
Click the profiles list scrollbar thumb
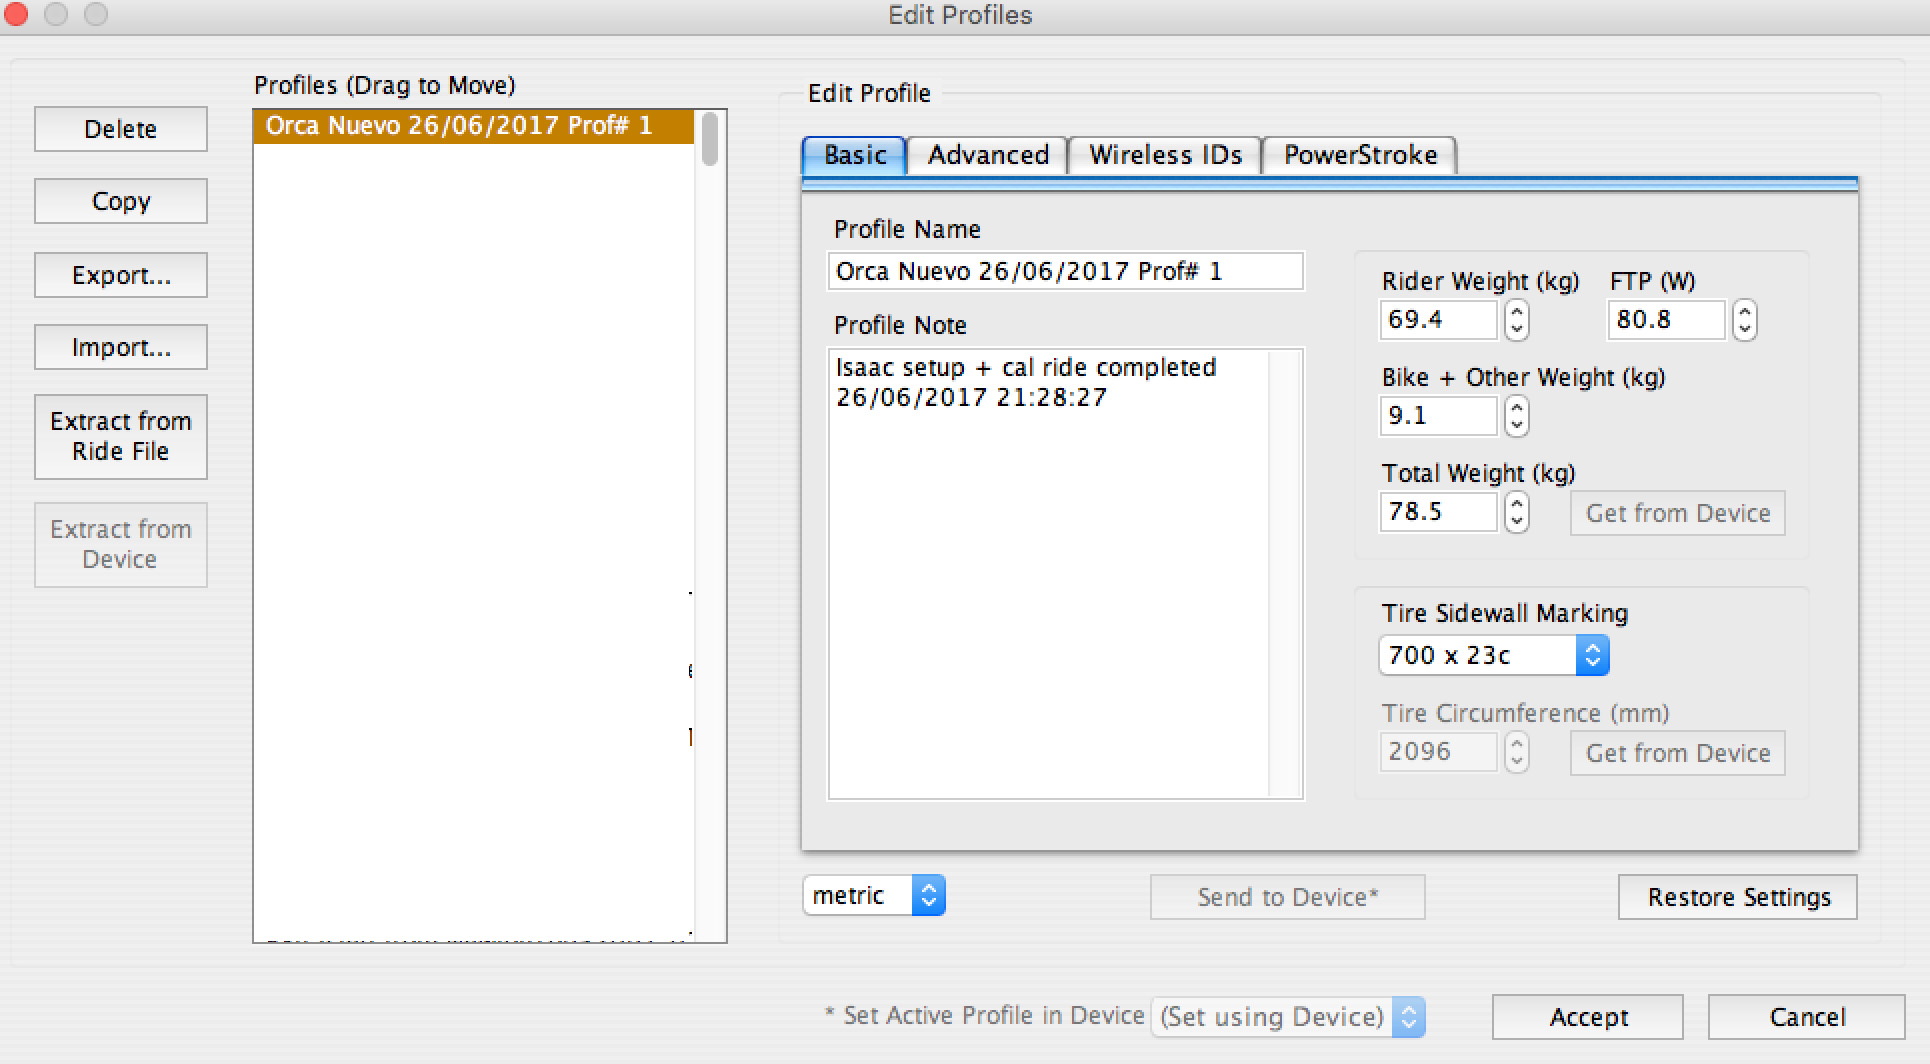(710, 140)
